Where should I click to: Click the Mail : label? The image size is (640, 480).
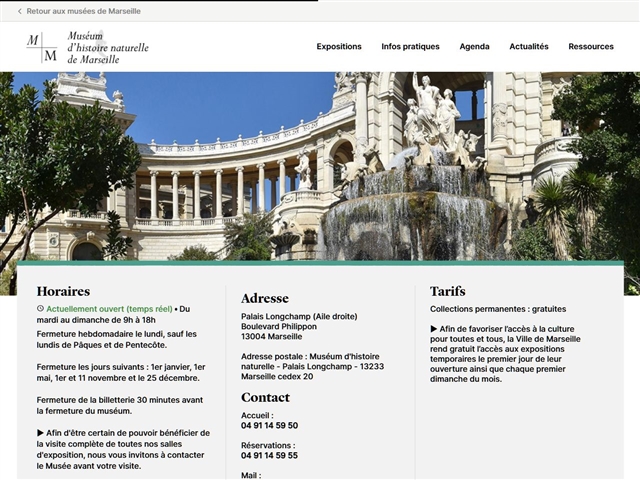251,475
